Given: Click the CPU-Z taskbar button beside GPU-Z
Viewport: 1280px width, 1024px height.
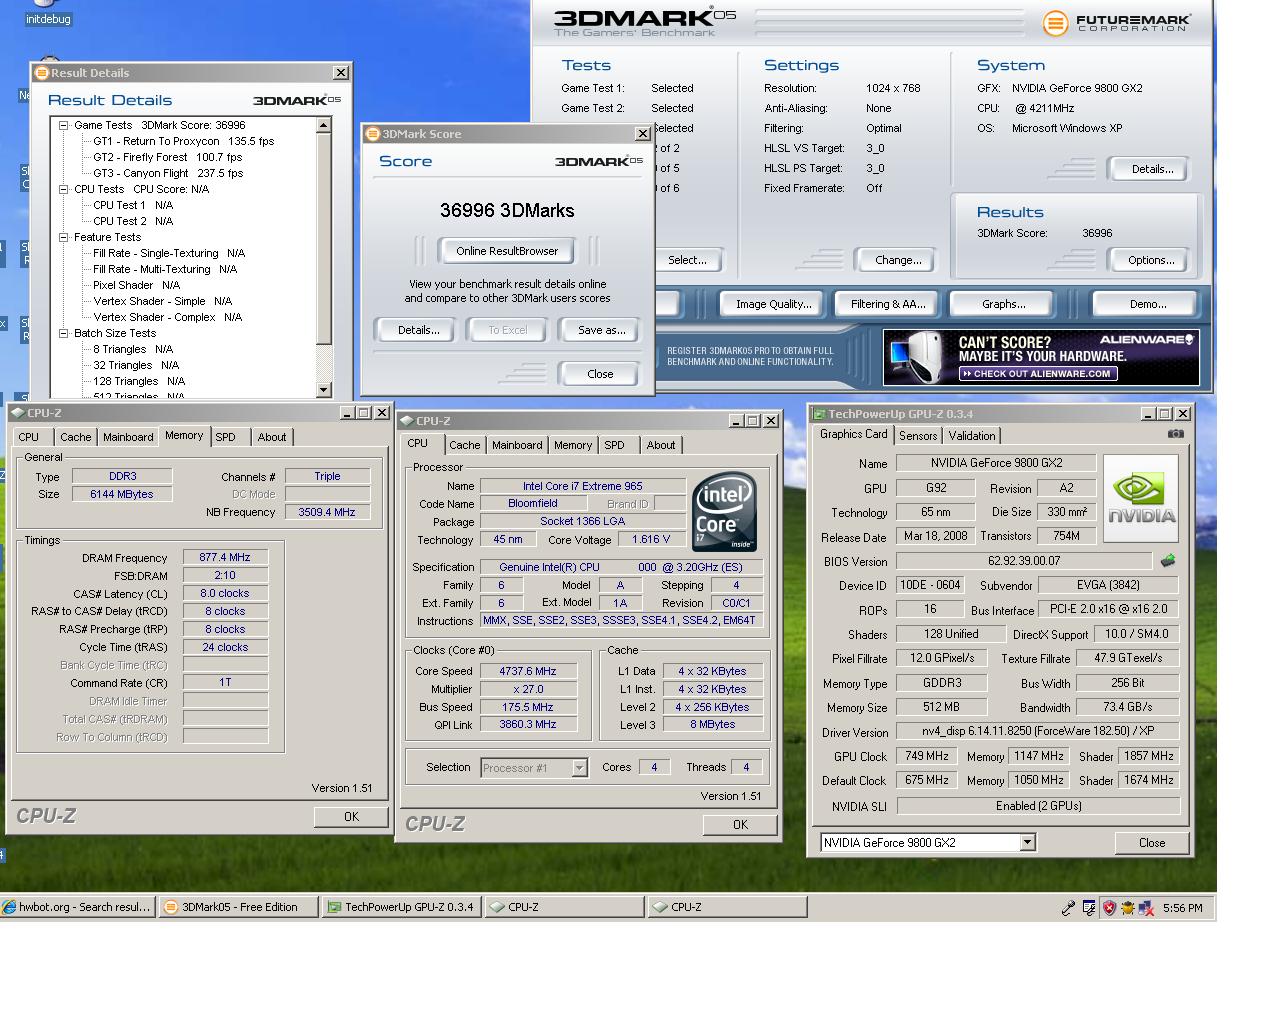Looking at the screenshot, I should [565, 907].
